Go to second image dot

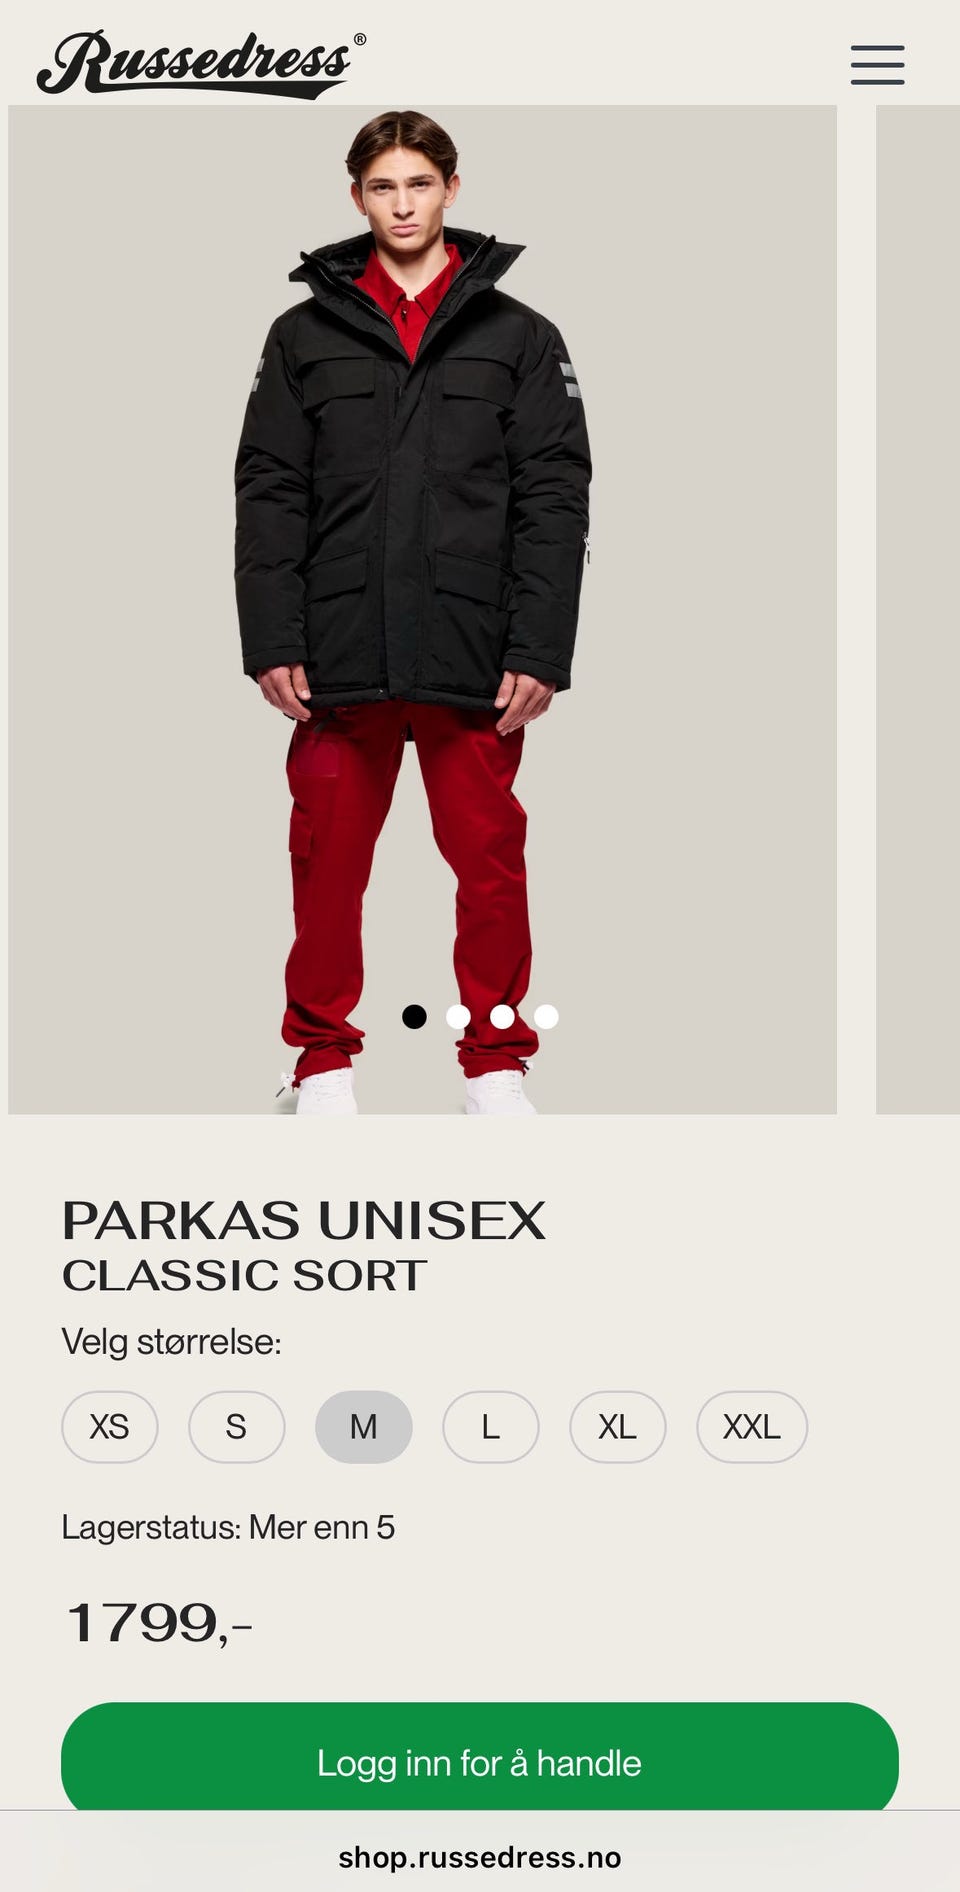click(458, 1016)
